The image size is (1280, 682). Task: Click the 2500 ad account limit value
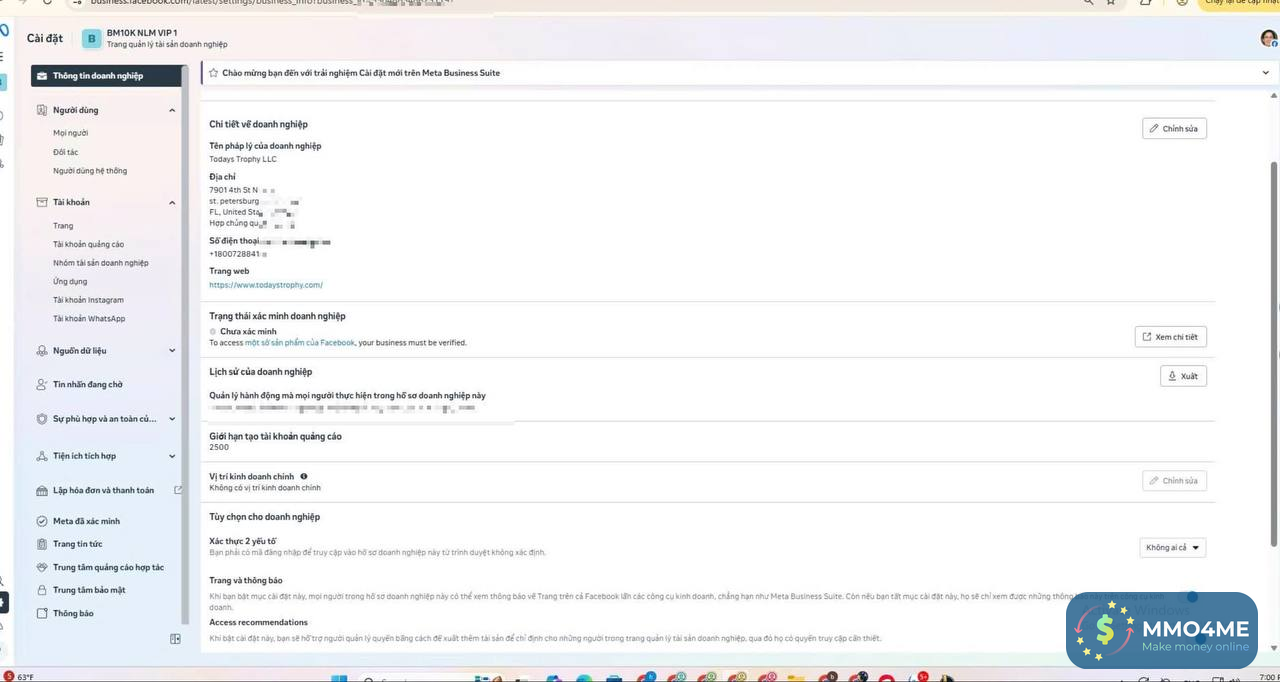pos(219,447)
